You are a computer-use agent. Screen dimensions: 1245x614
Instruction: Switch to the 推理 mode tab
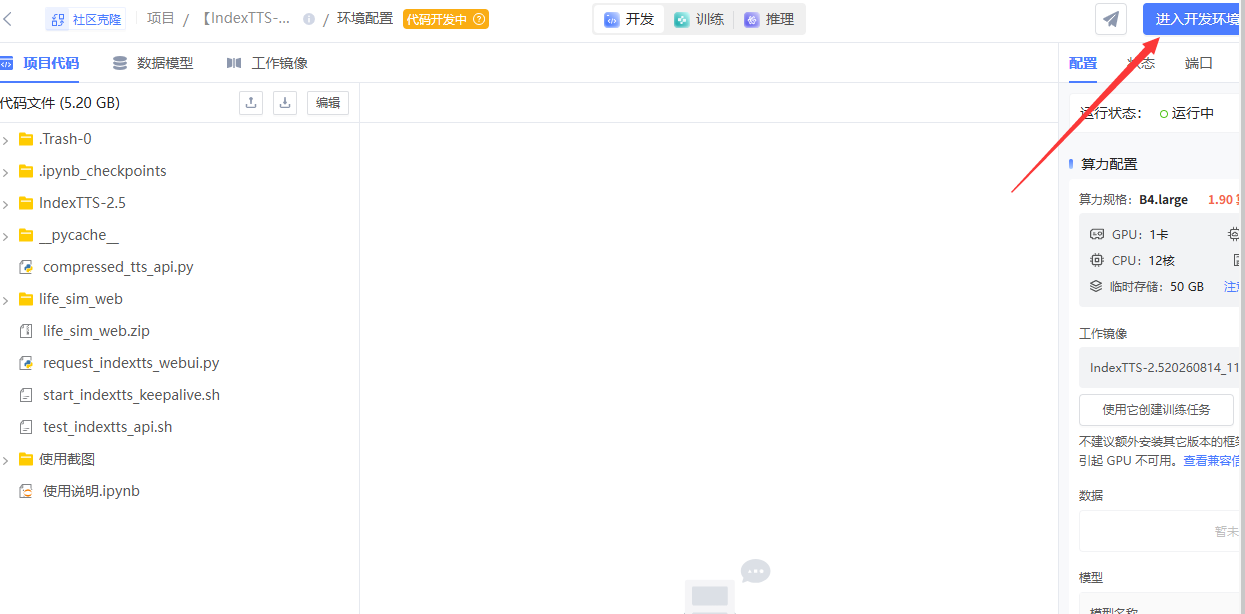click(769, 19)
